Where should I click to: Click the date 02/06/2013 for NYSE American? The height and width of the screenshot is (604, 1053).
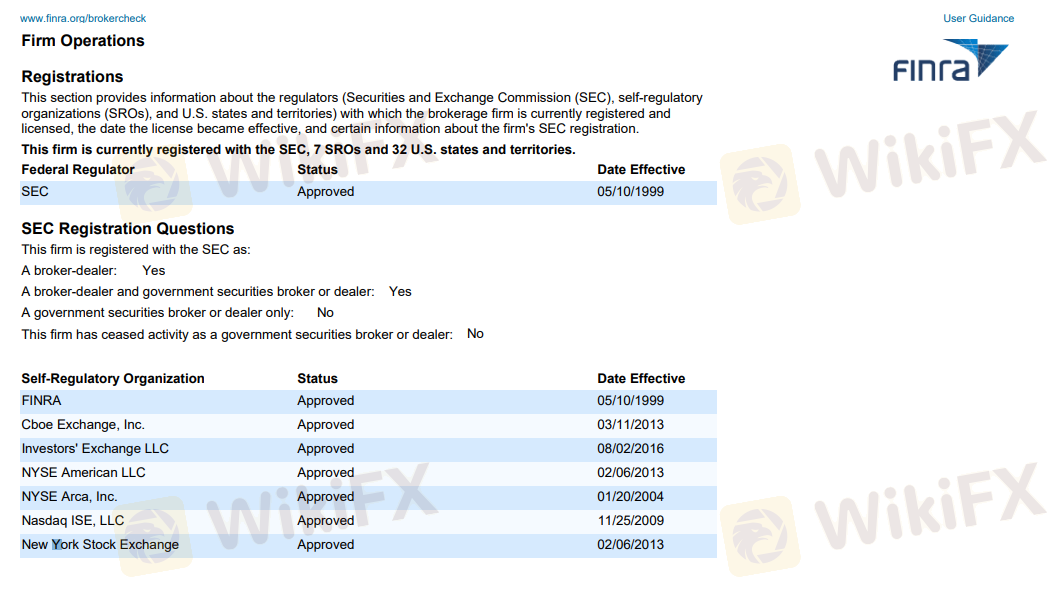[x=630, y=472]
